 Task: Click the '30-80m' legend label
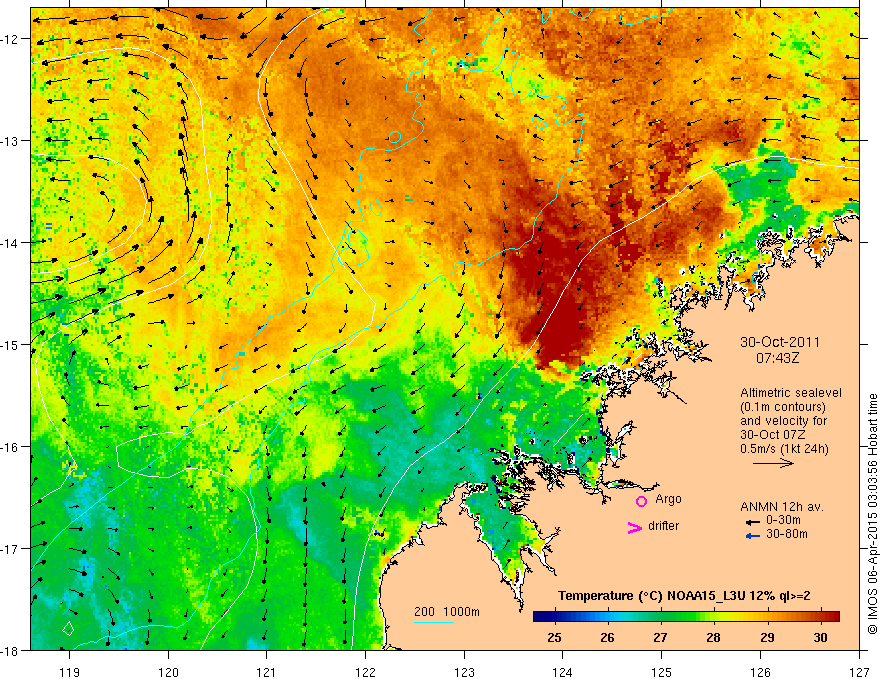point(787,534)
